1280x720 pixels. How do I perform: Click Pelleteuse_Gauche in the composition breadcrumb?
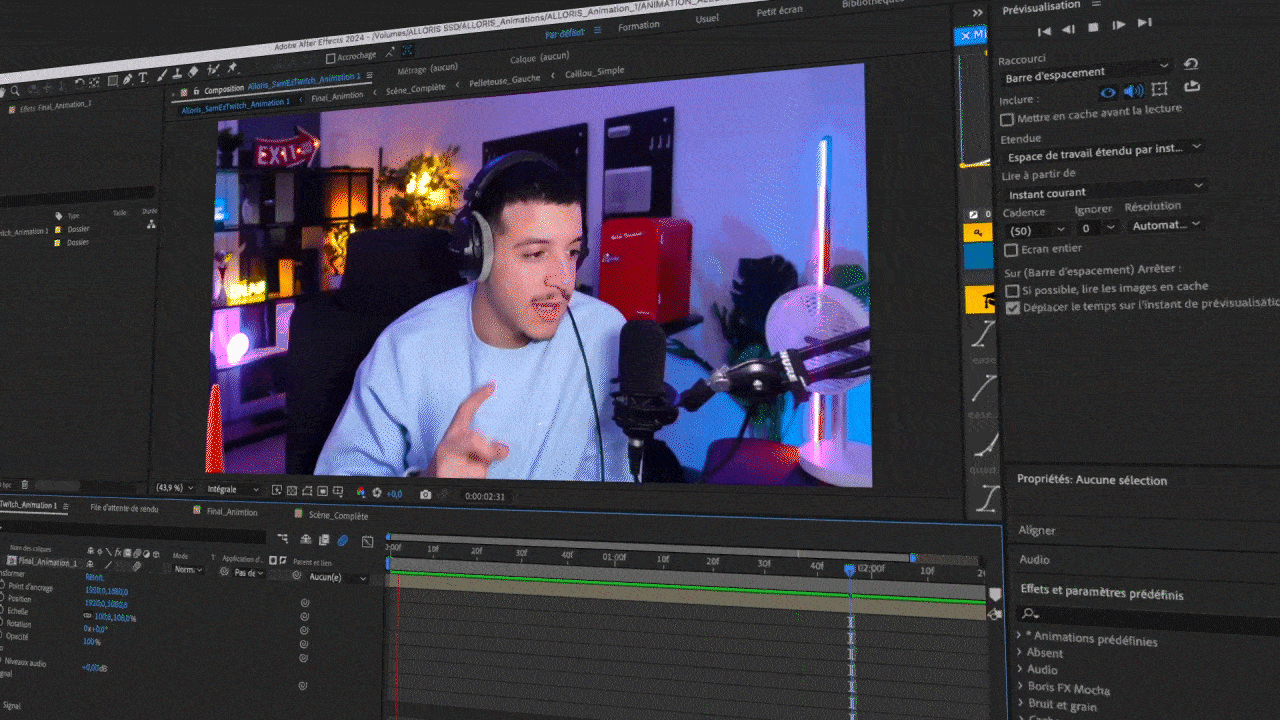(x=504, y=79)
